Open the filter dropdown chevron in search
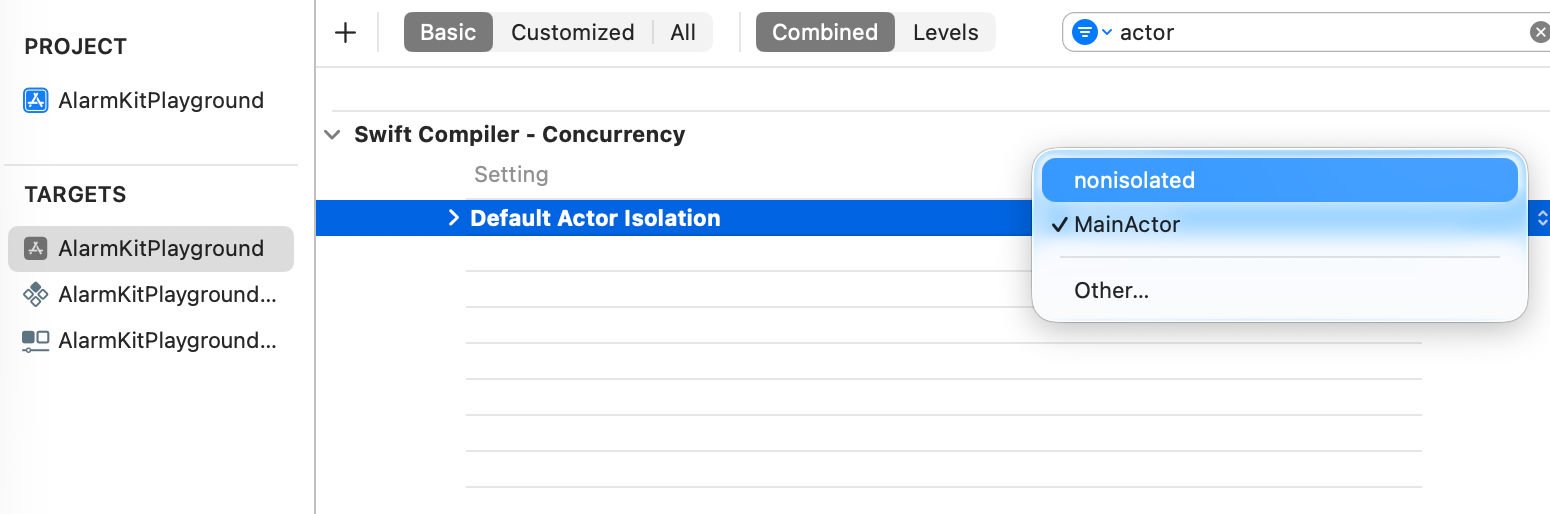 pos(1107,33)
